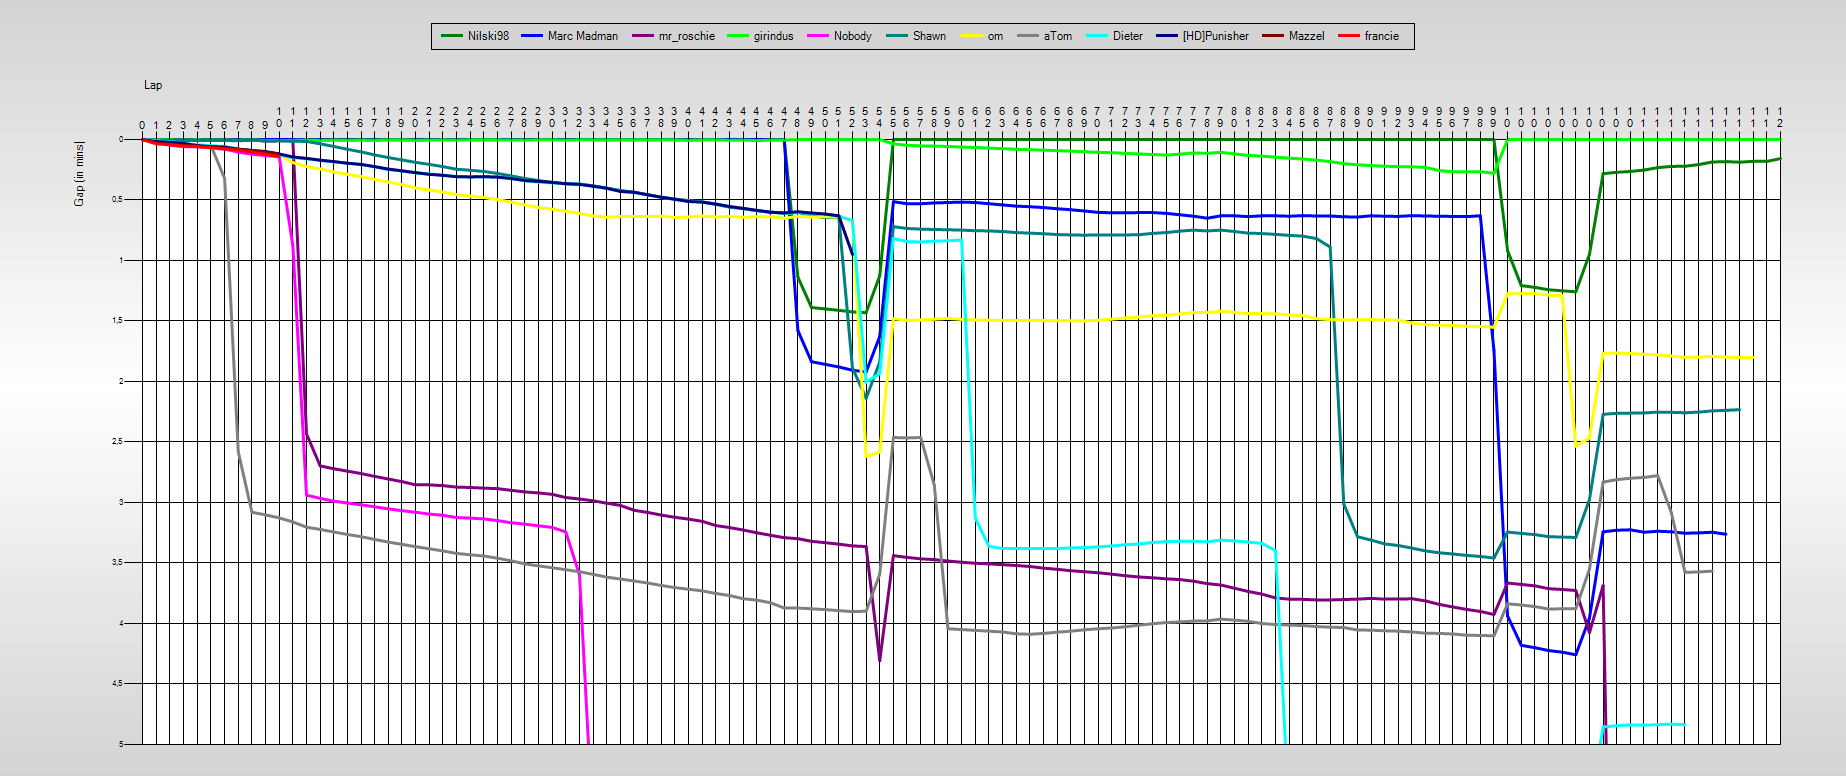This screenshot has width=1846, height=776.
Task: Click the cyan Dieter legend swatch
Action: click(1097, 36)
